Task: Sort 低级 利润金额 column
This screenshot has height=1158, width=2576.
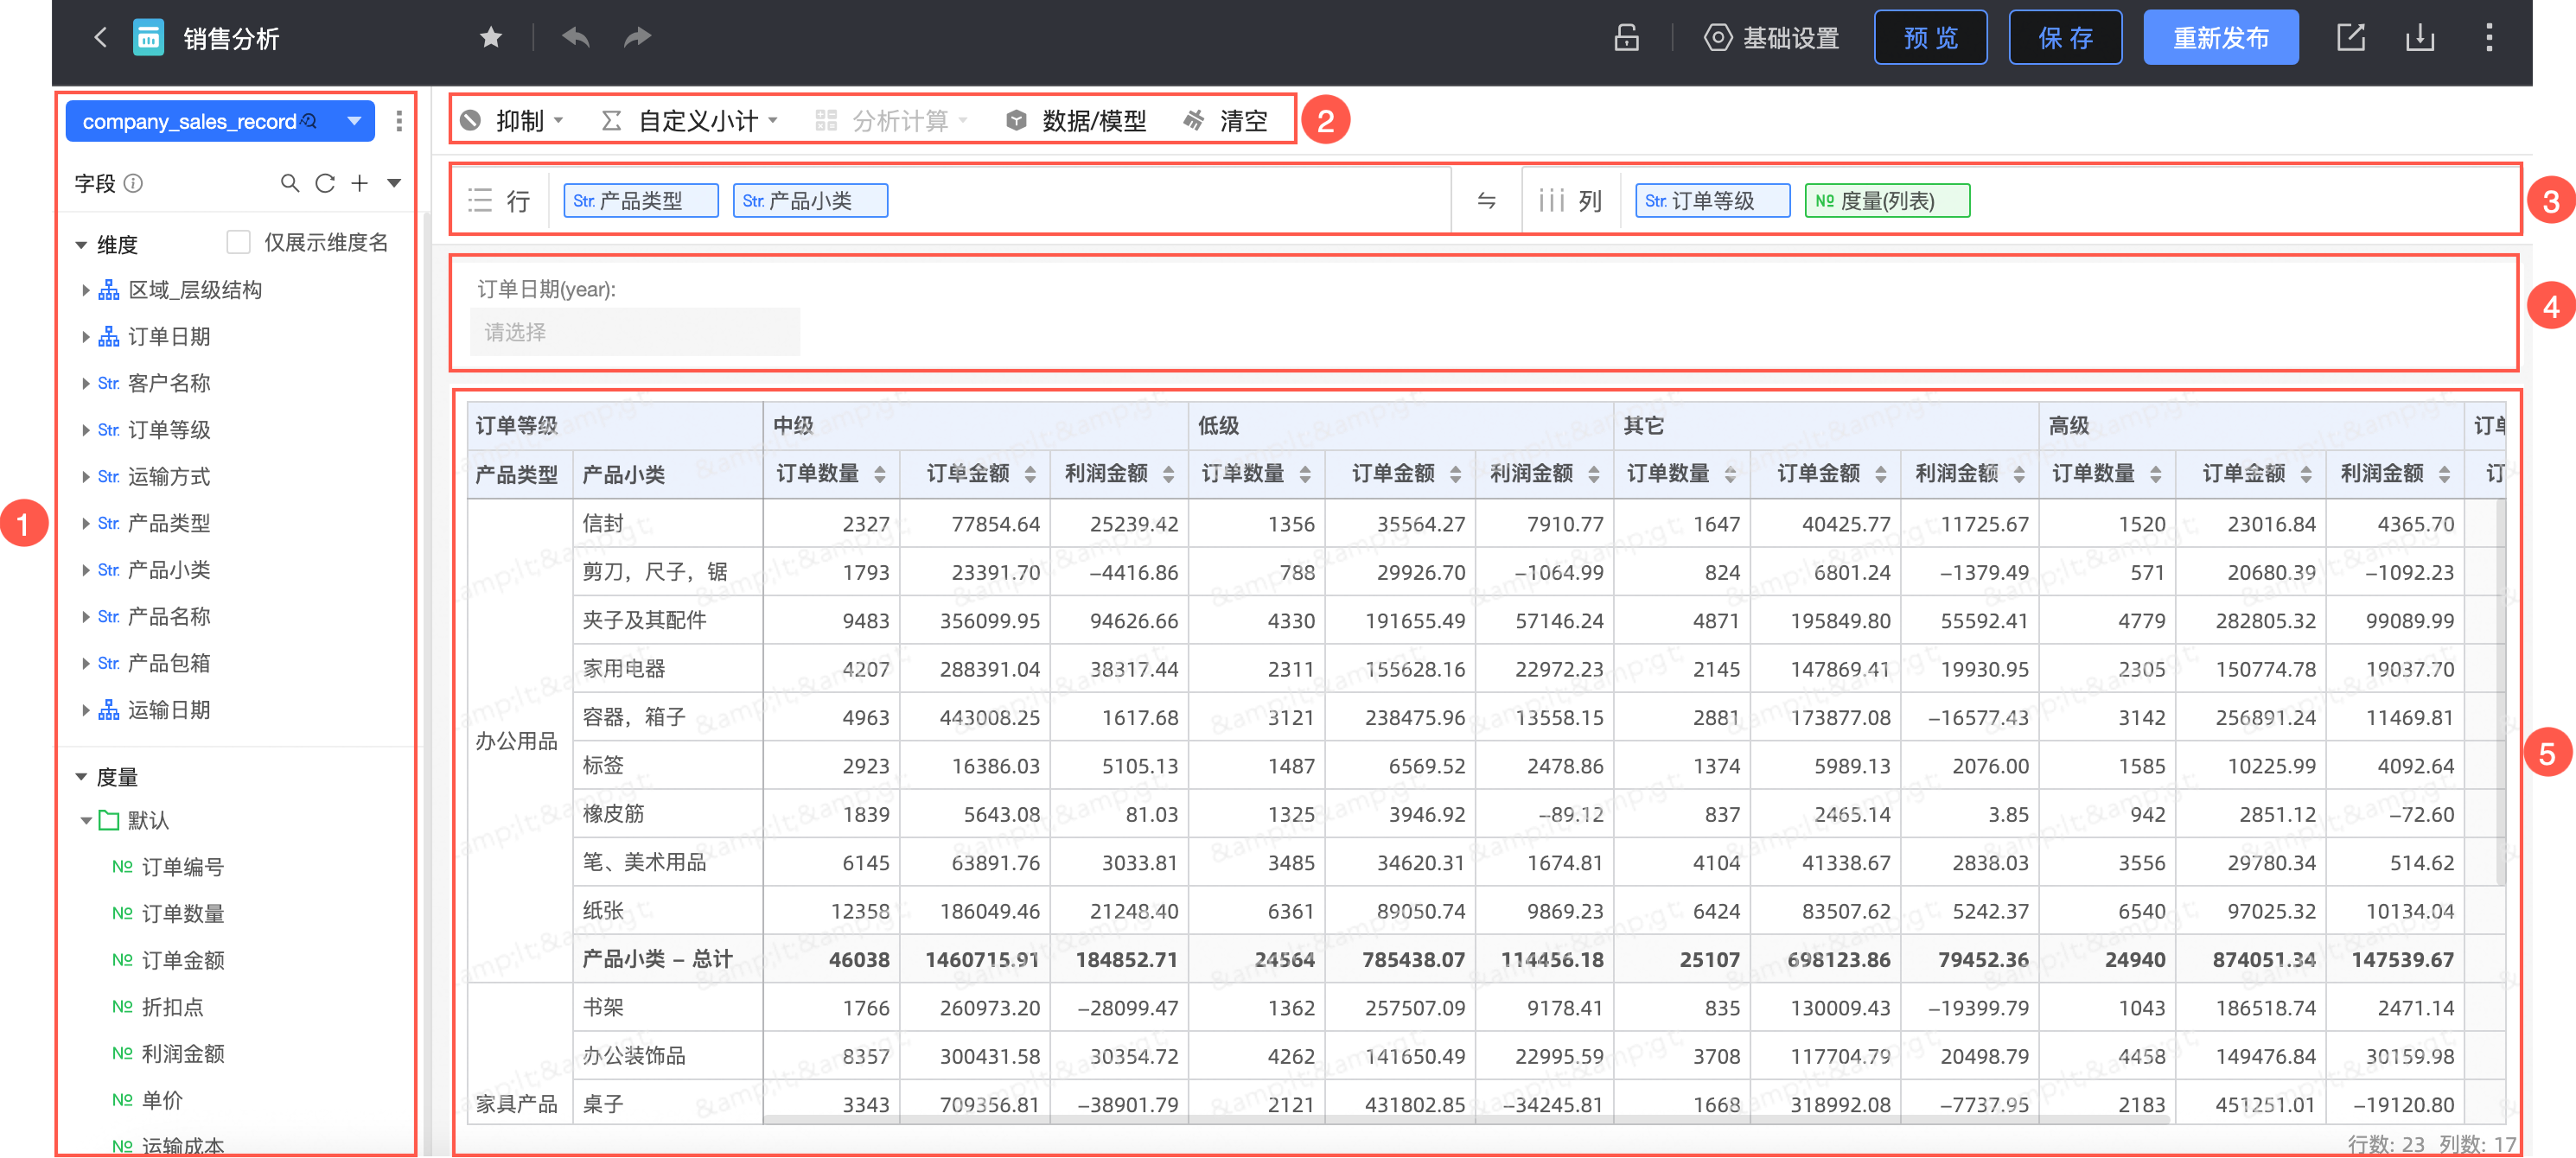Action: click(x=1594, y=474)
